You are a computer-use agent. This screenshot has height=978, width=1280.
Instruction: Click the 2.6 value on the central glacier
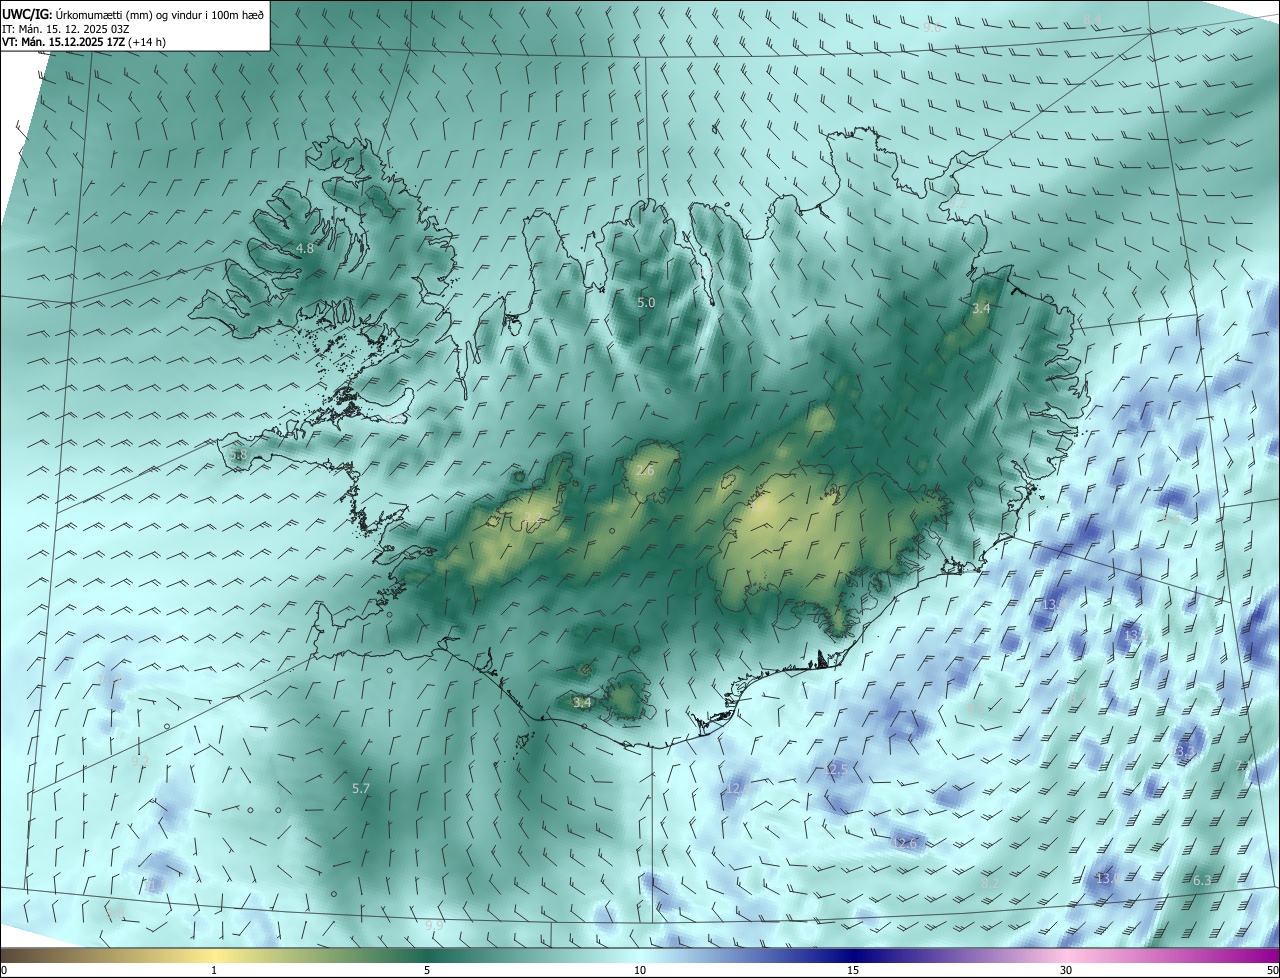(x=645, y=470)
